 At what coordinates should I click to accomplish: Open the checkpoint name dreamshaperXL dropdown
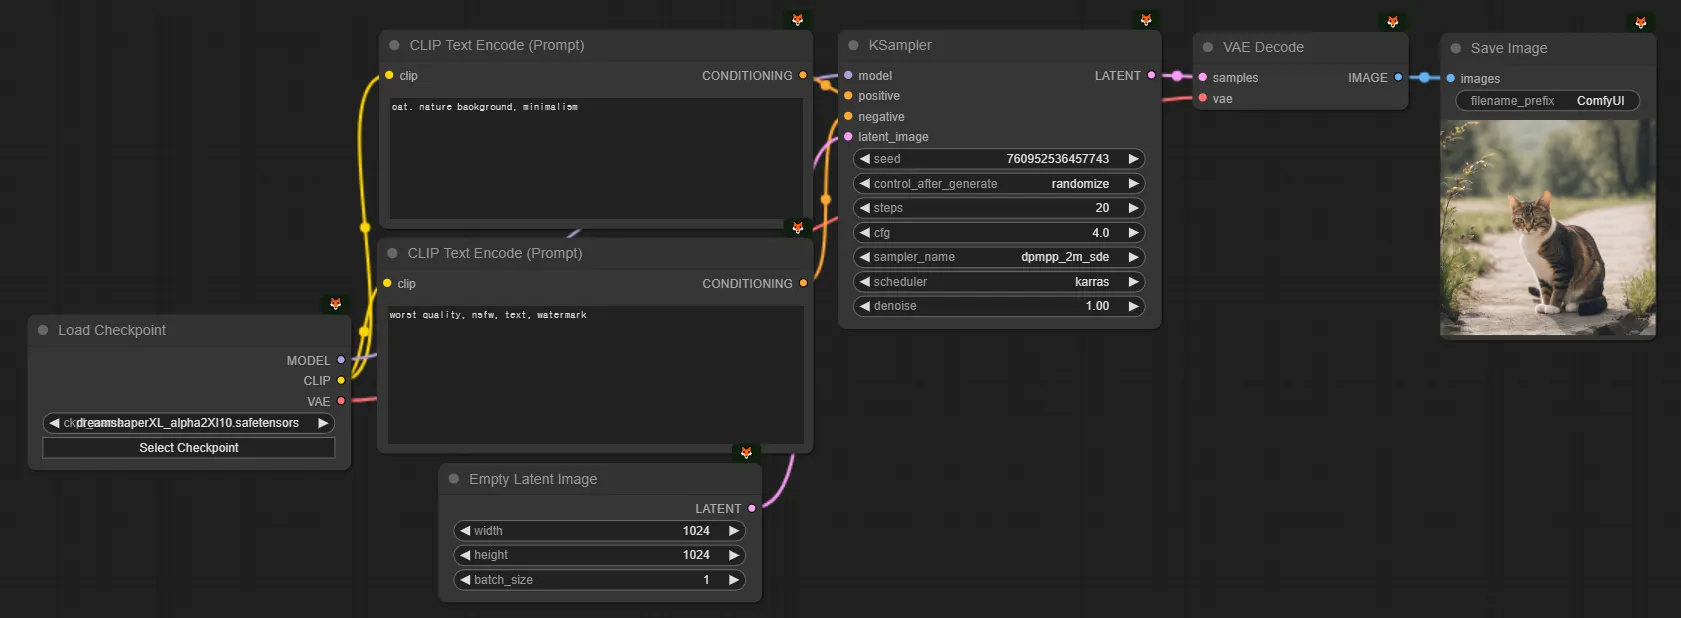click(x=189, y=423)
